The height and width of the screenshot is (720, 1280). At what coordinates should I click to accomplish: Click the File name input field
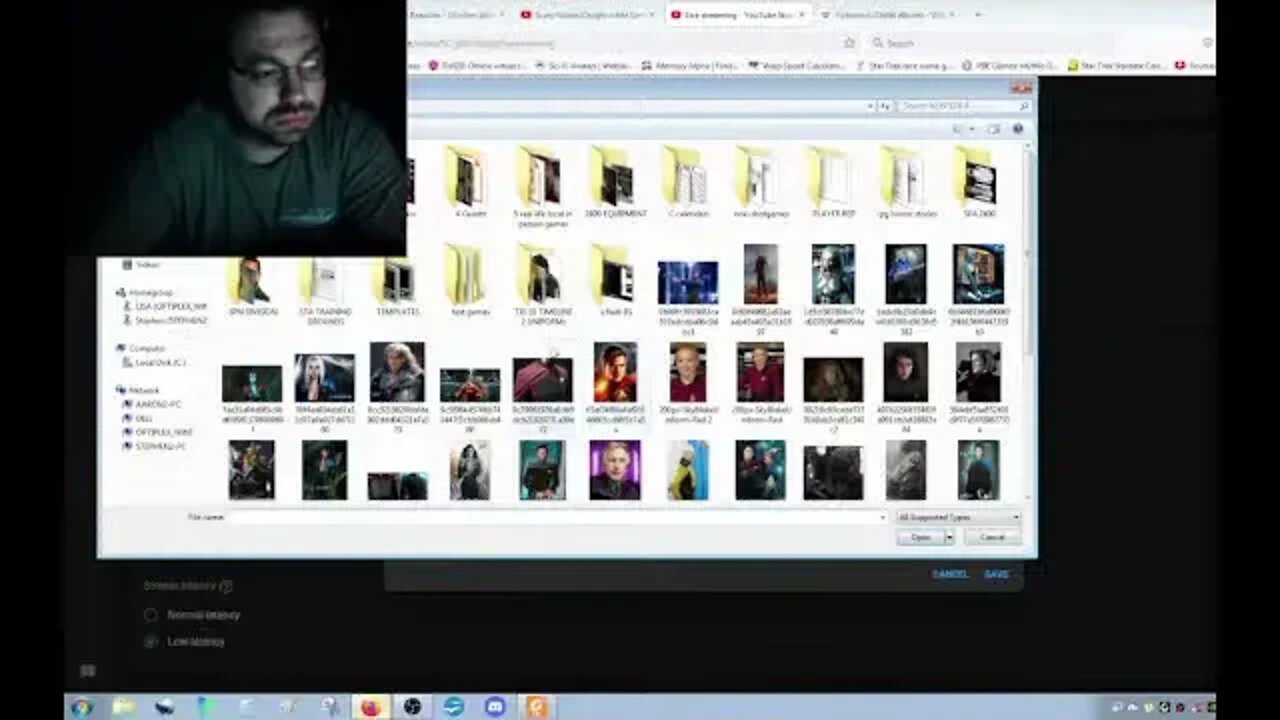[558, 517]
